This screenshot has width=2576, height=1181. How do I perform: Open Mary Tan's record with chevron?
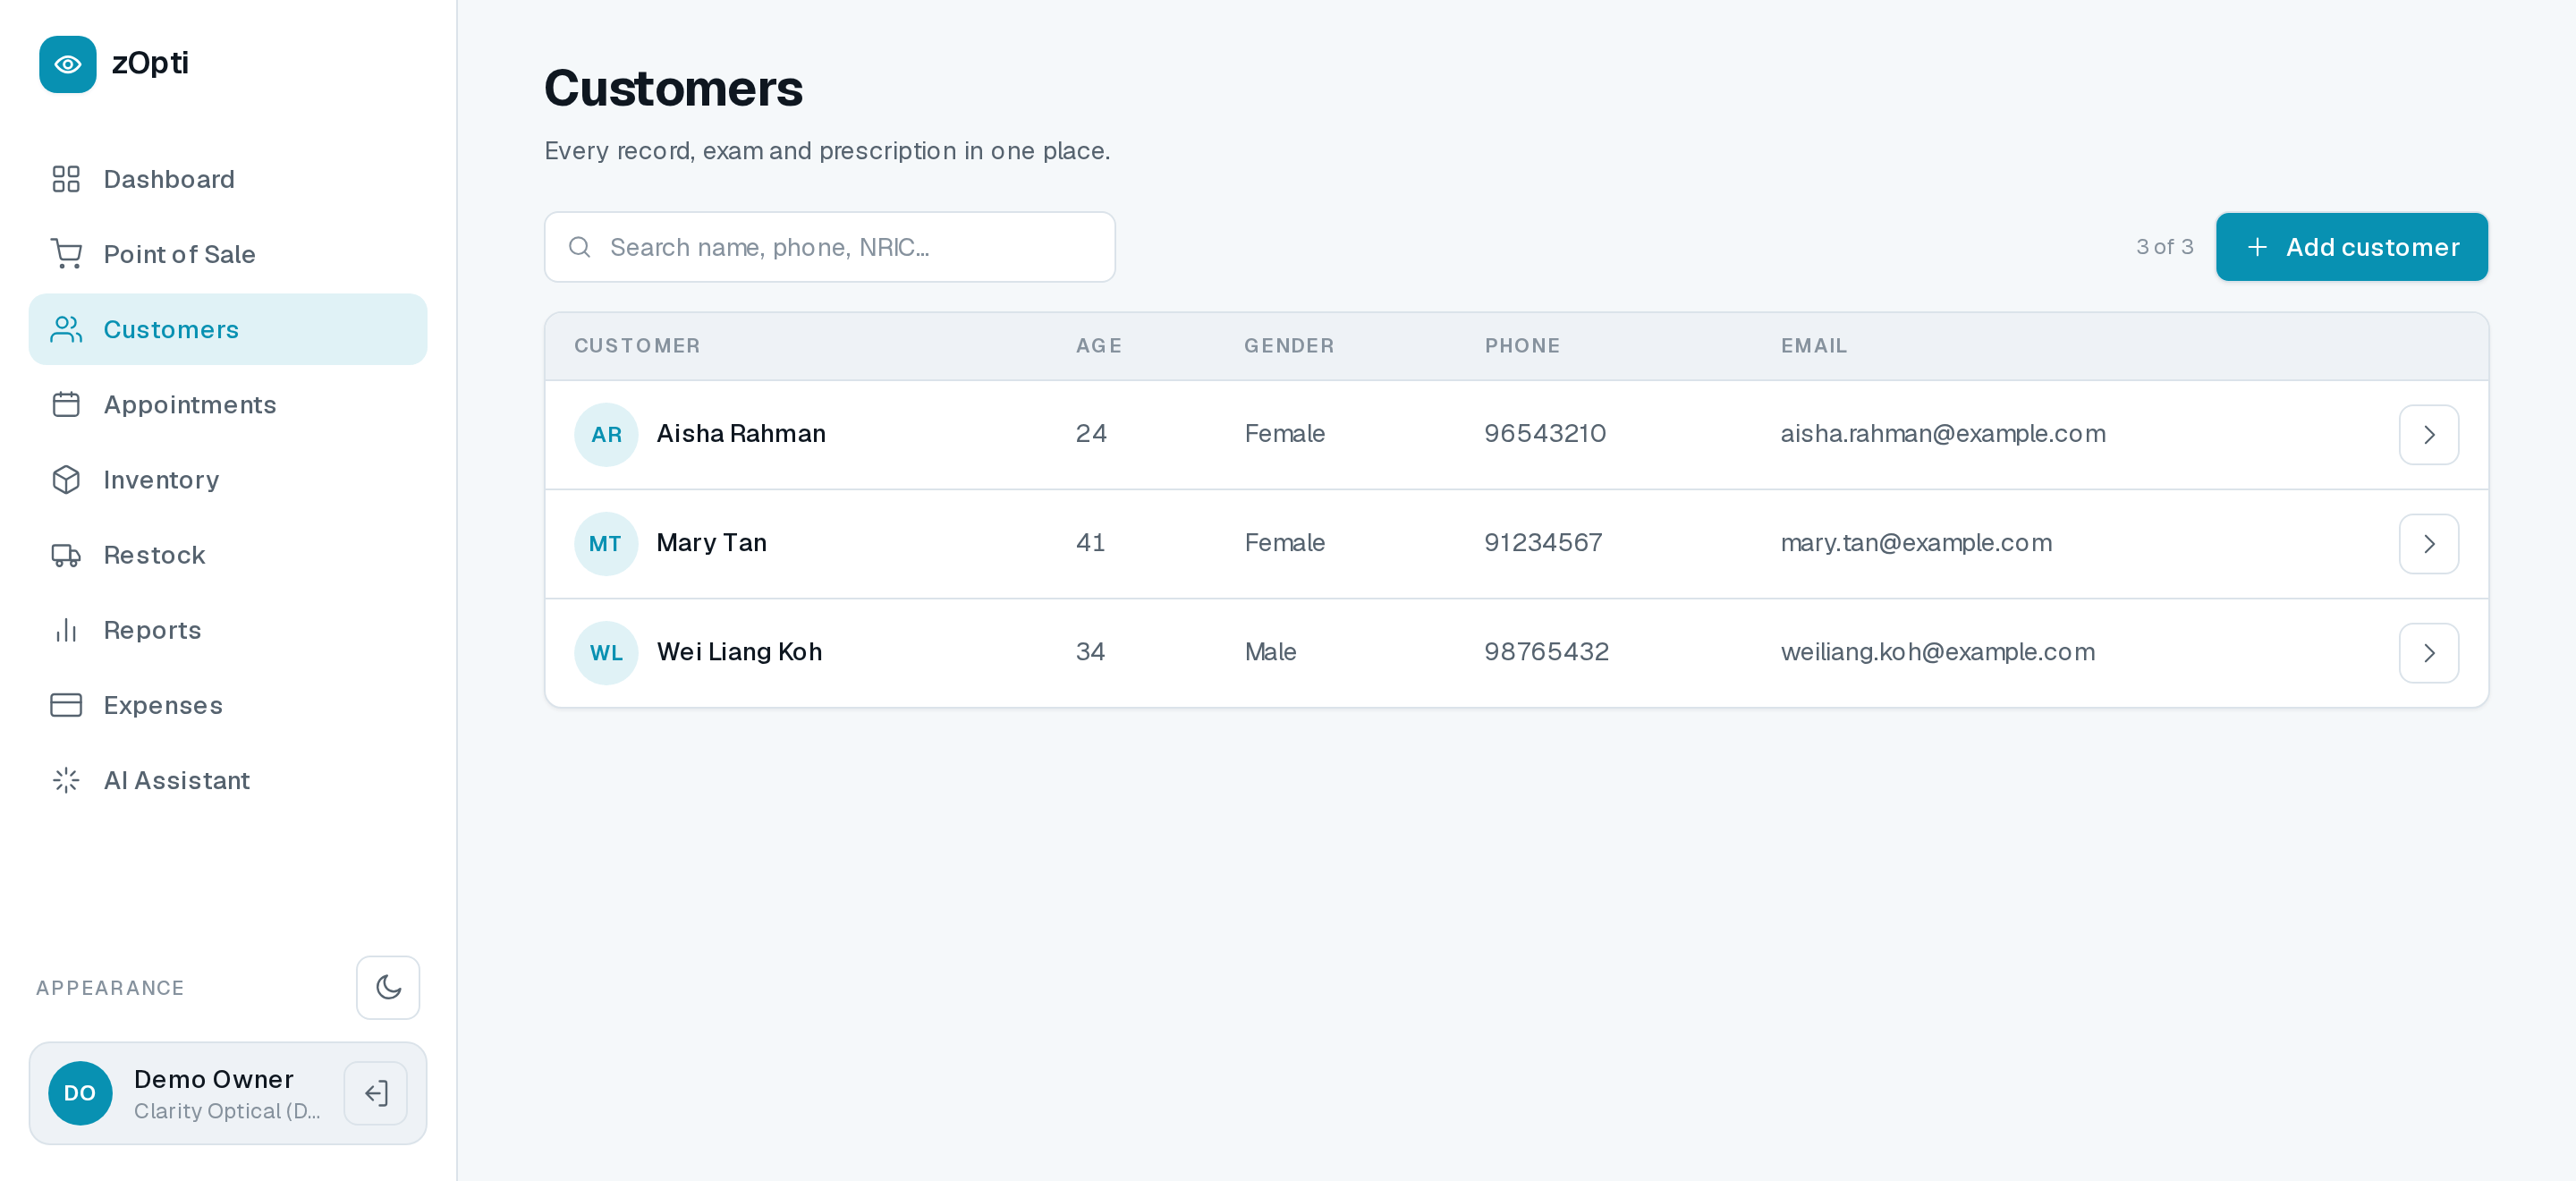(2429, 544)
